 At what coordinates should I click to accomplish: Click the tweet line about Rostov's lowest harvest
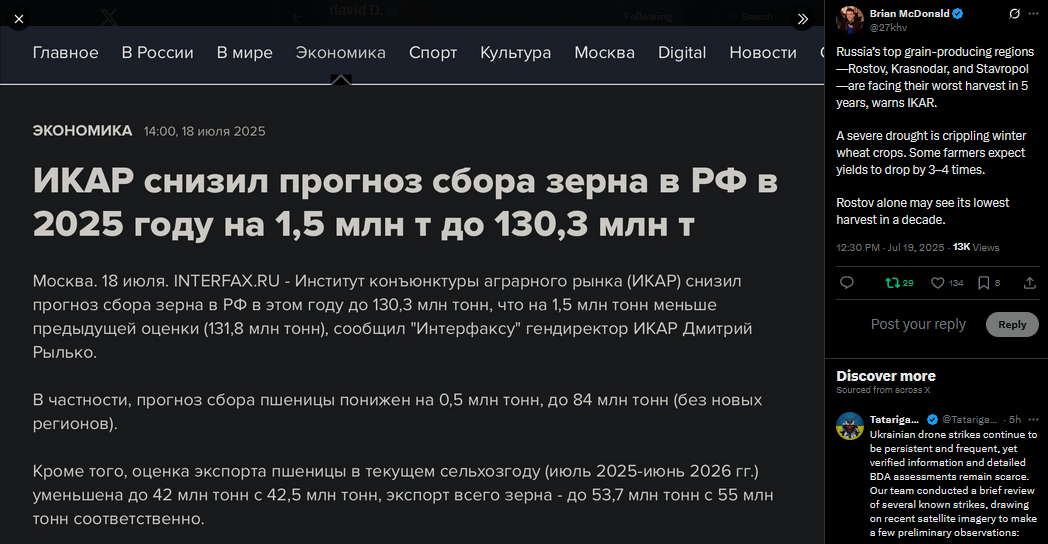922,211
